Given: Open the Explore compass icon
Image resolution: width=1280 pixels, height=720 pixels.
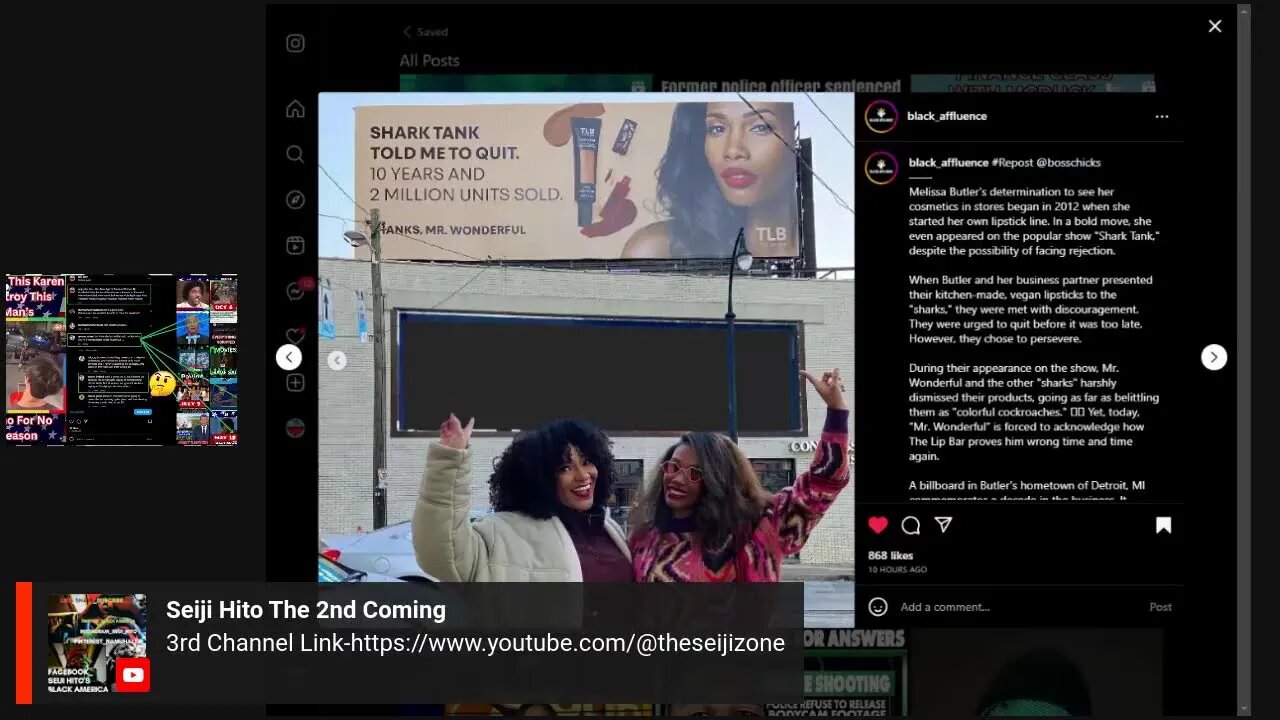Looking at the screenshot, I should [x=295, y=200].
